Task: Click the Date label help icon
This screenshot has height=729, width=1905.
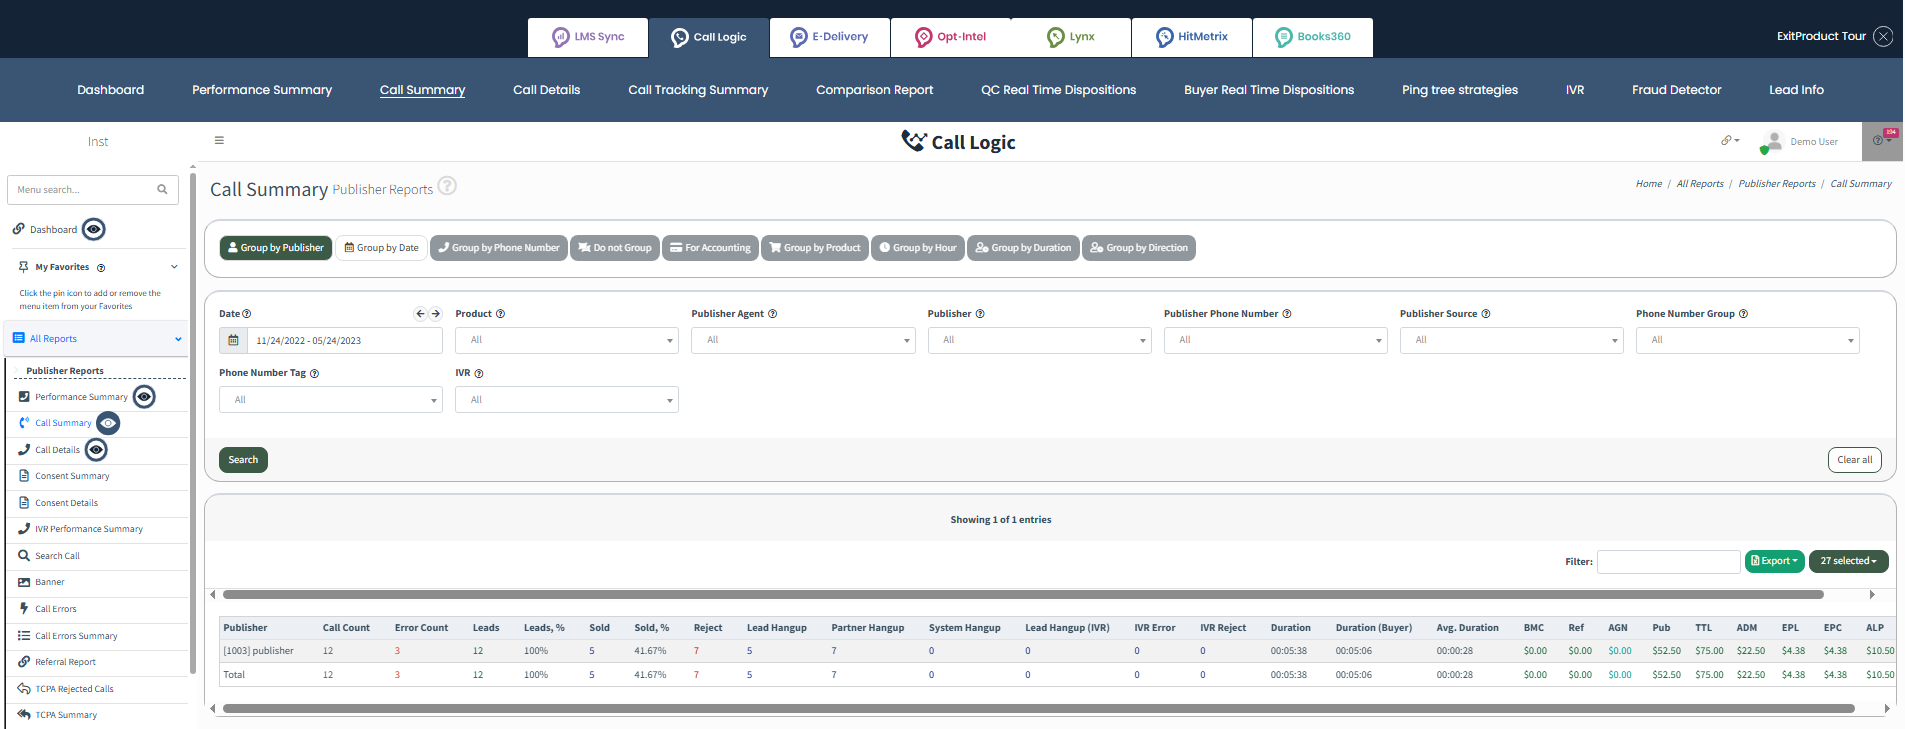Action: [247, 314]
